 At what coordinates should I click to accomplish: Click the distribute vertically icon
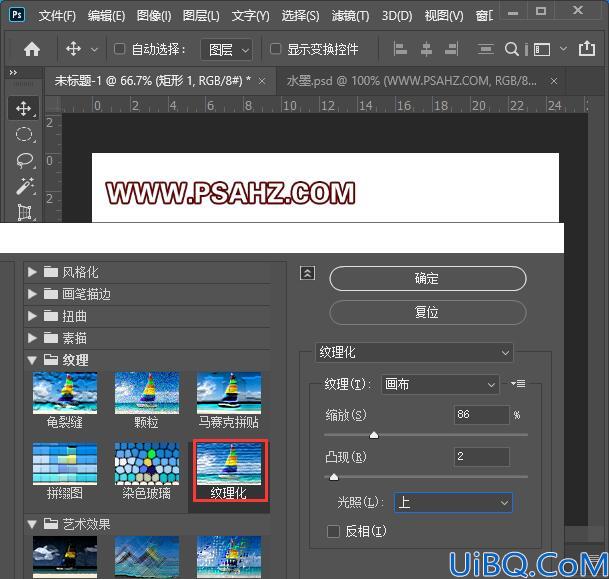(x=485, y=49)
